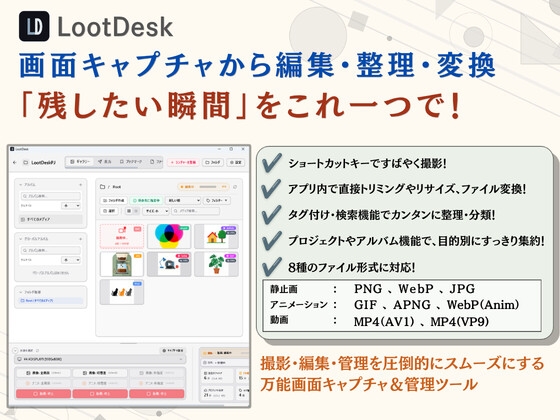Switch to list view icon
Viewport: 560px width, 420px height.
point(136,211)
